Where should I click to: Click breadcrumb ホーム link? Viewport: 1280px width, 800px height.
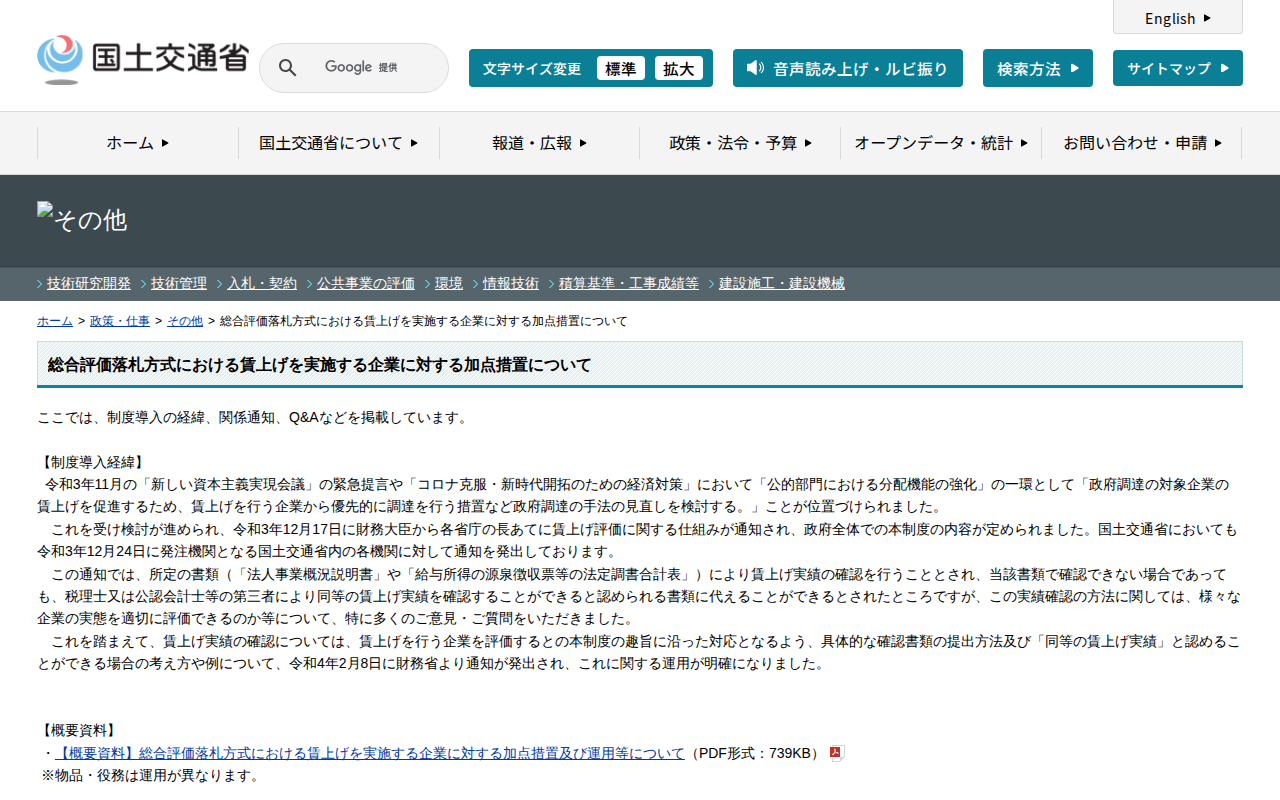pyautogui.click(x=55, y=321)
